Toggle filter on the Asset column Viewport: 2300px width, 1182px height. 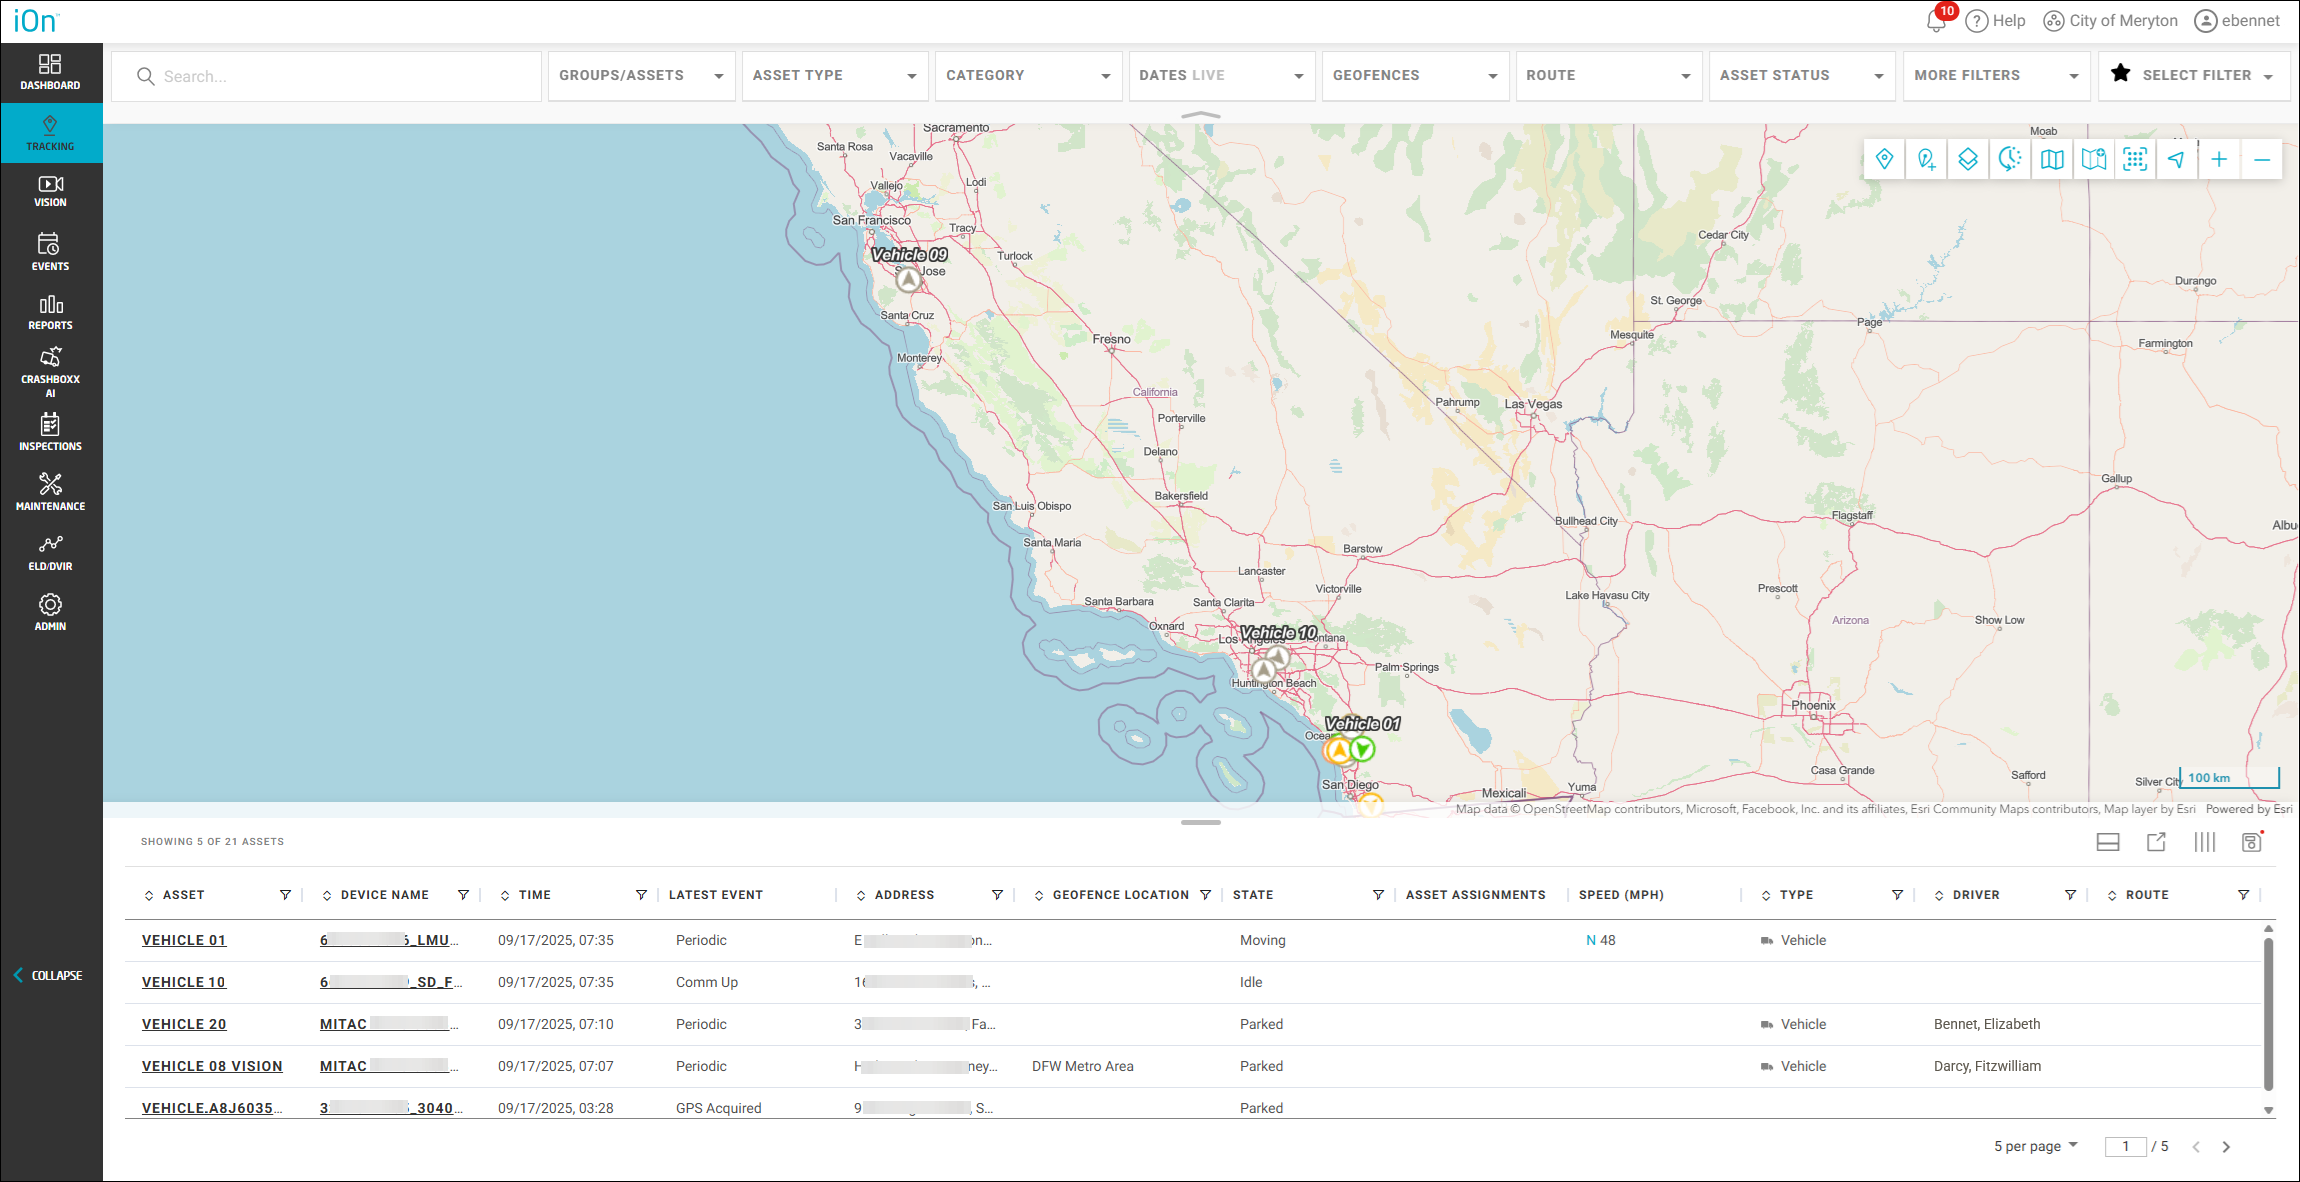point(285,895)
